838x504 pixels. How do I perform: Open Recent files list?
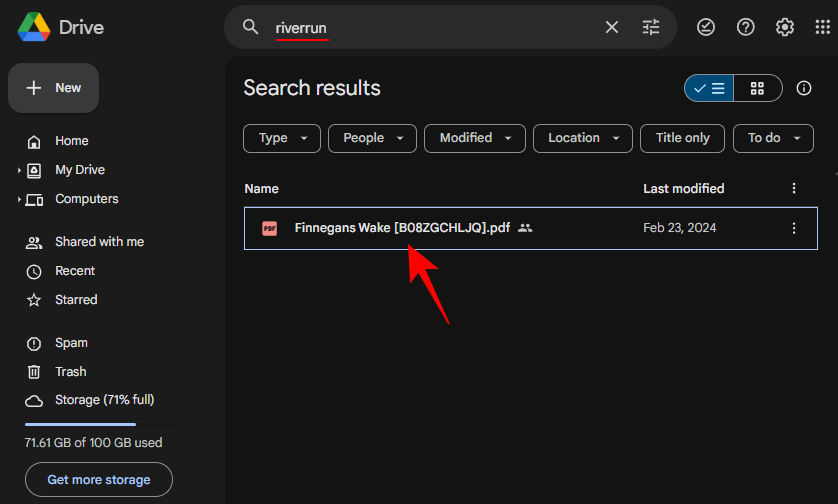point(75,271)
